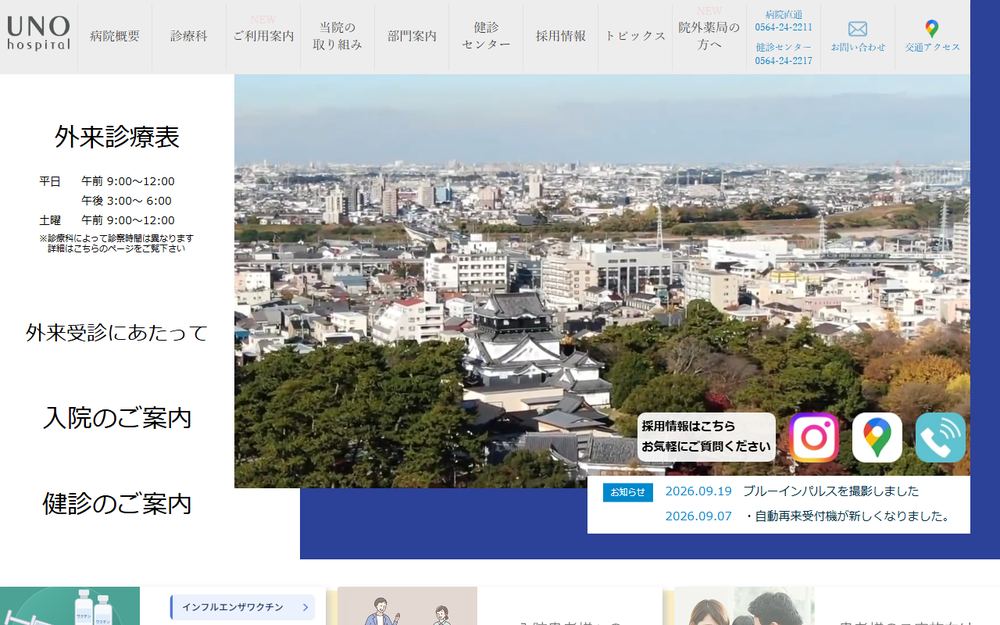This screenshot has width=1000, height=625.
Task: Open 入院のご案内 link
Action: (x=117, y=418)
